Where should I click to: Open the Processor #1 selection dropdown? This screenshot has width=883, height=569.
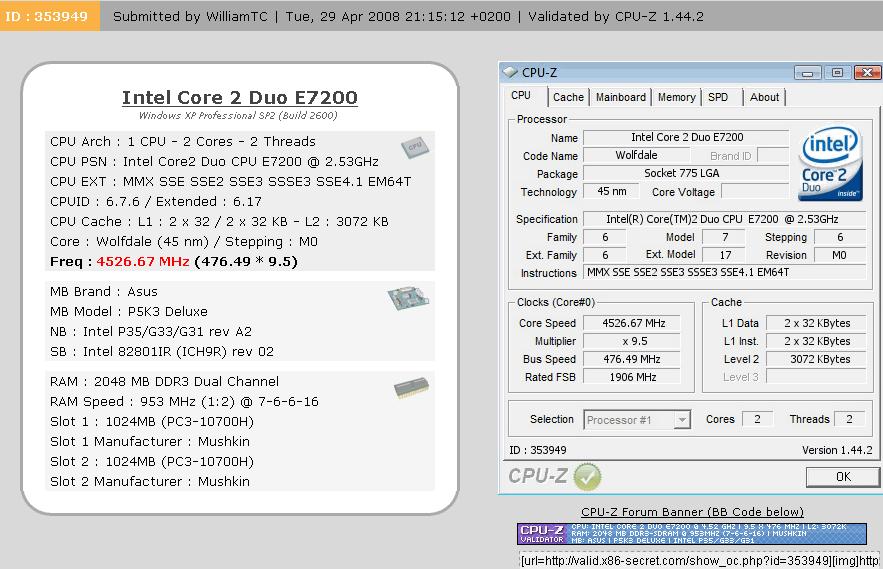coord(637,420)
